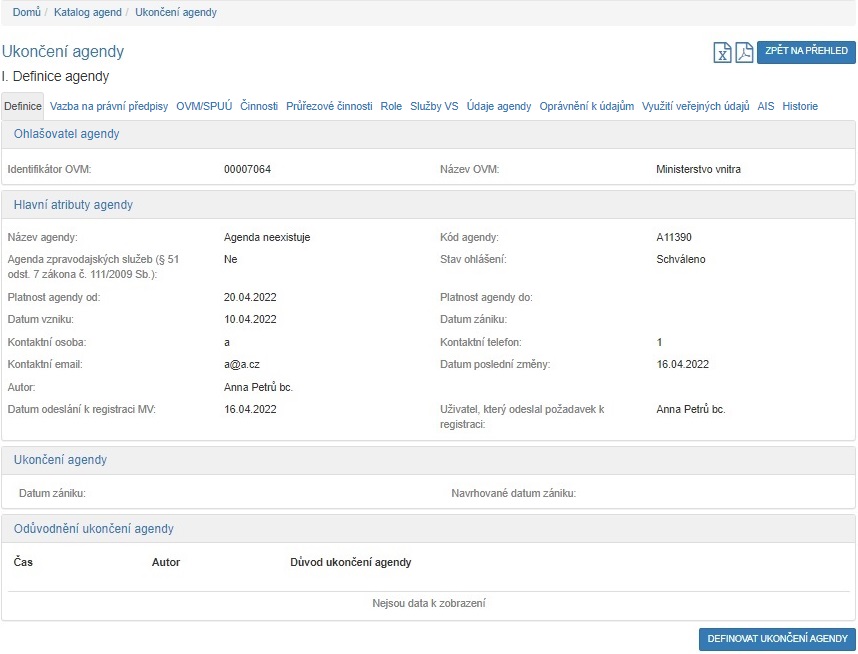Open Katalog agend breadcrumb link

pos(88,12)
